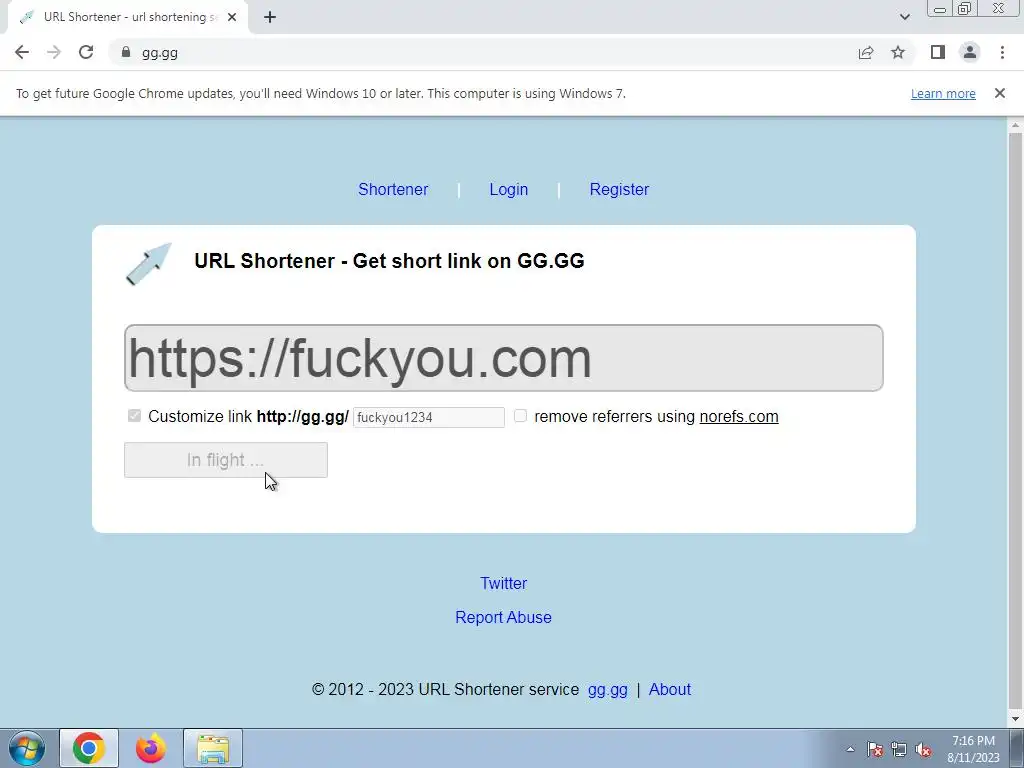This screenshot has height=768, width=1024.
Task: Share this page icon in address bar
Action: pos(866,52)
